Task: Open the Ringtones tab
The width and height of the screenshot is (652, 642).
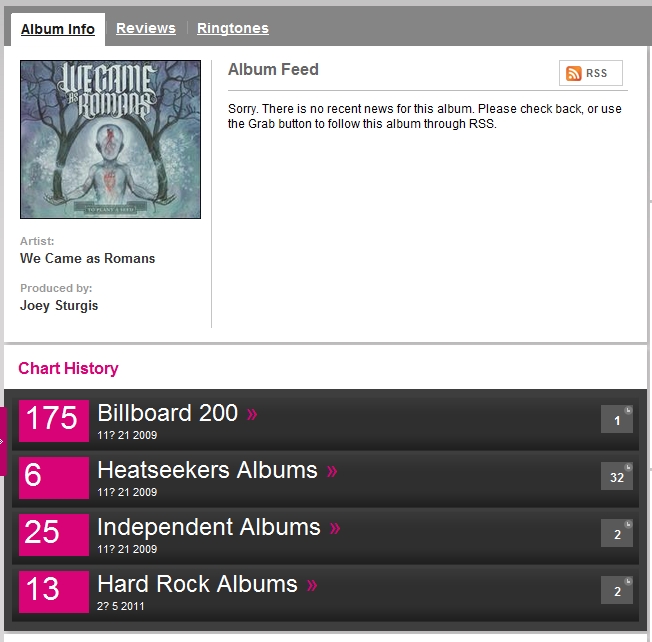Action: 233,28
